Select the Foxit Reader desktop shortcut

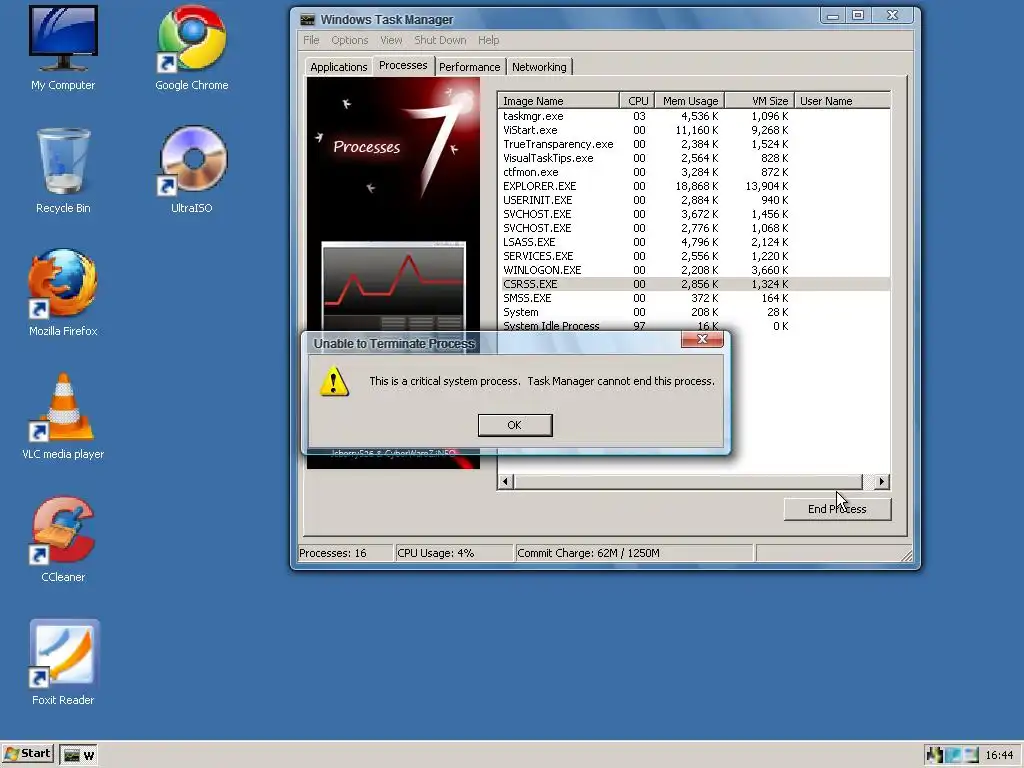tap(63, 662)
